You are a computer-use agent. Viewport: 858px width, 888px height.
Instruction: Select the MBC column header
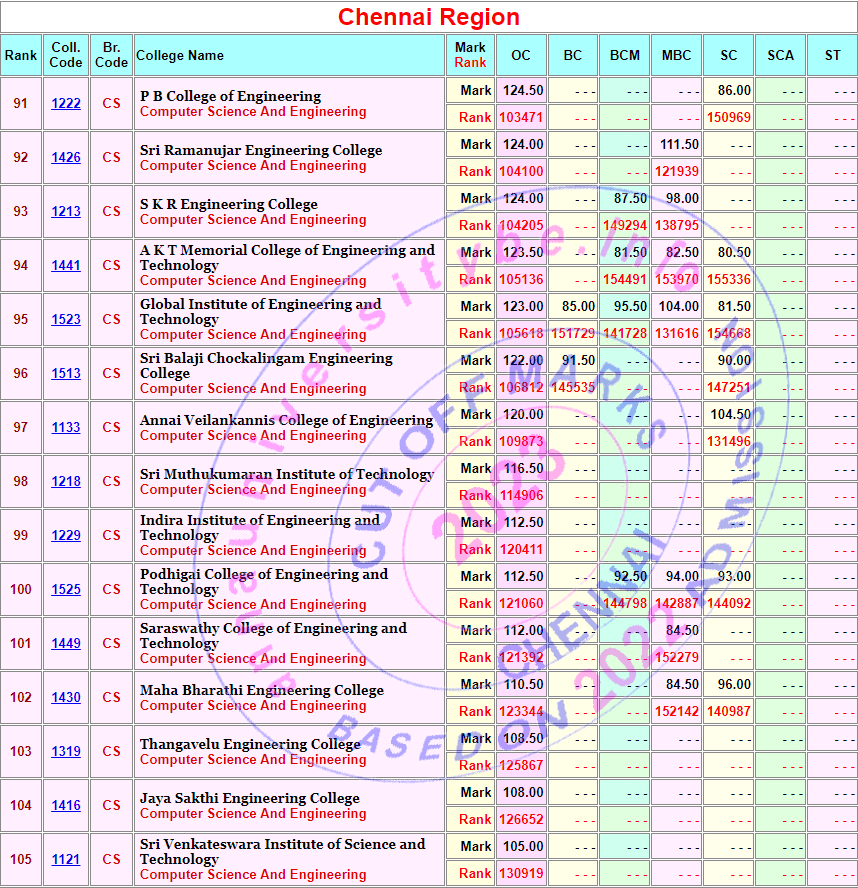tap(677, 56)
